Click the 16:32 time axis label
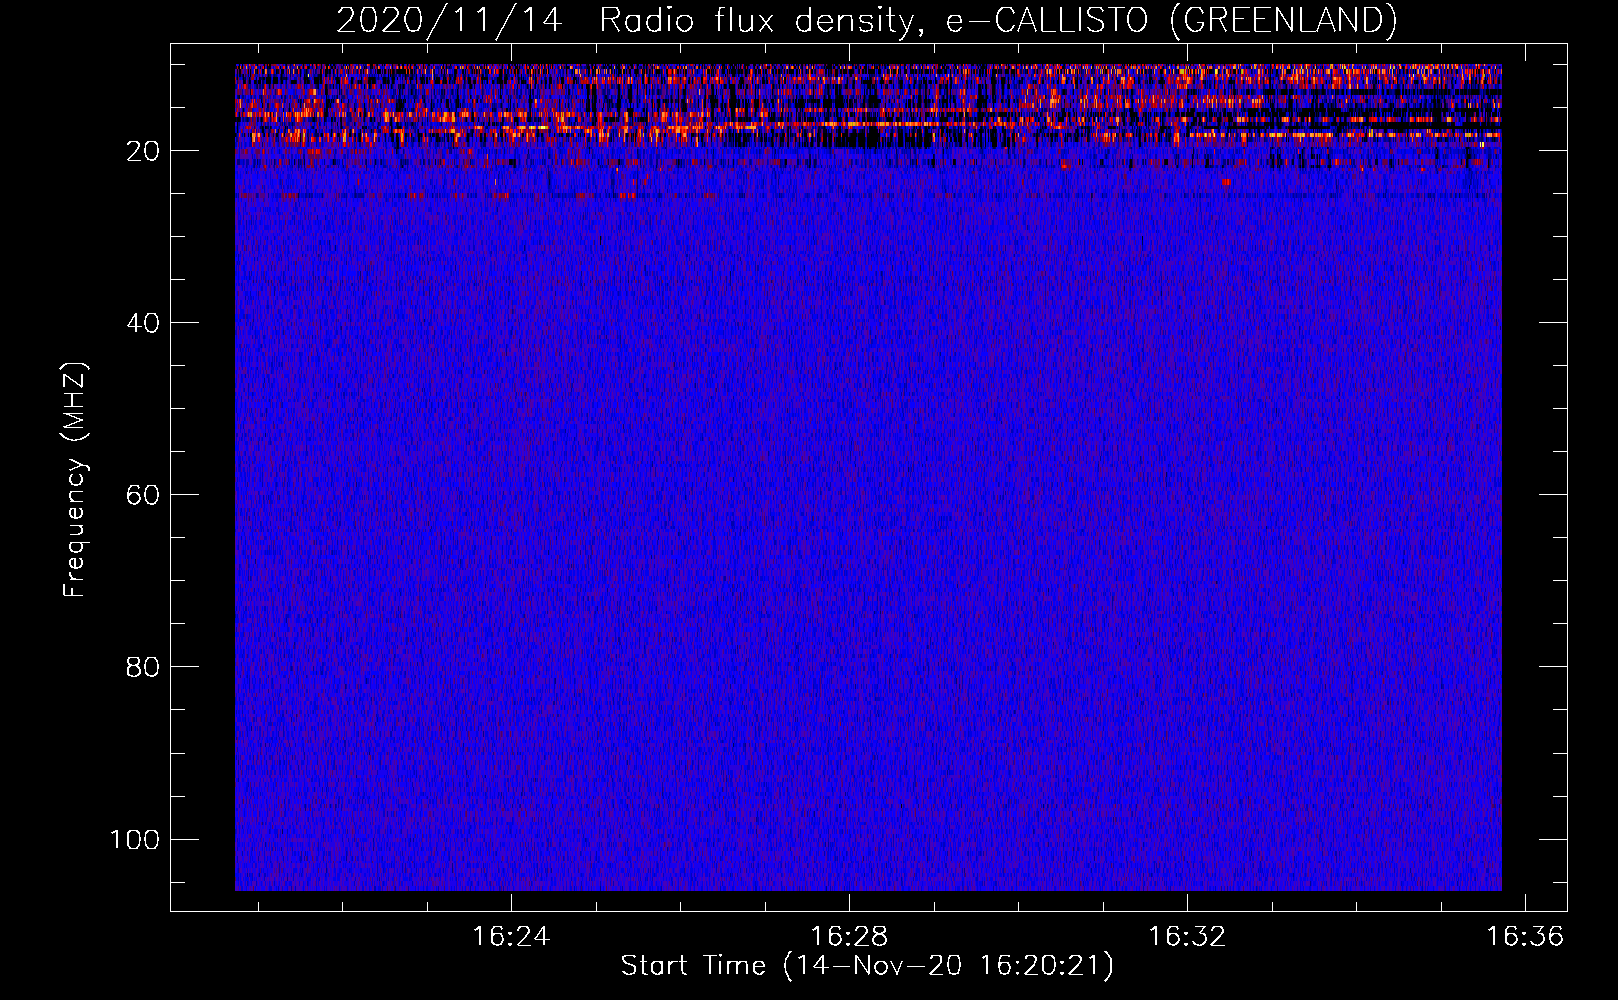The image size is (1618, 1000). tap(1187, 937)
